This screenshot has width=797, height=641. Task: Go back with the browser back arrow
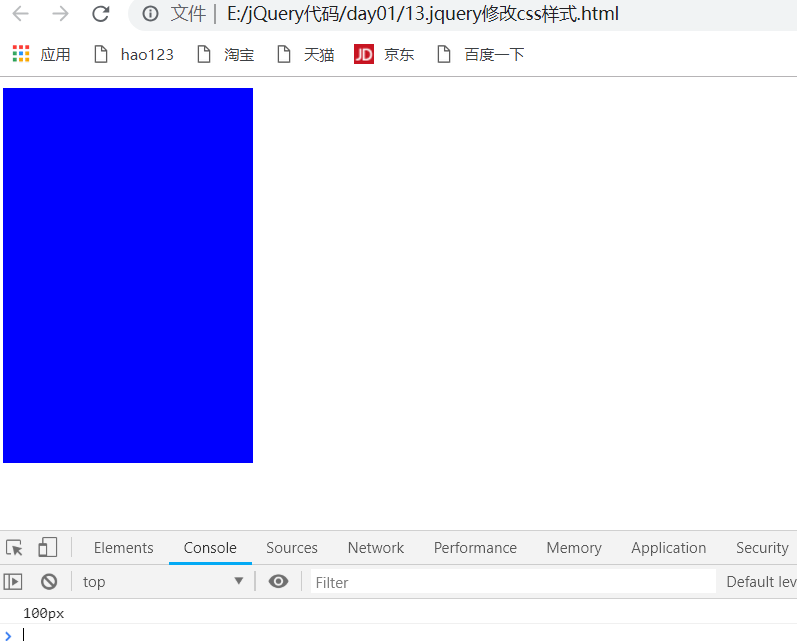pyautogui.click(x=20, y=14)
